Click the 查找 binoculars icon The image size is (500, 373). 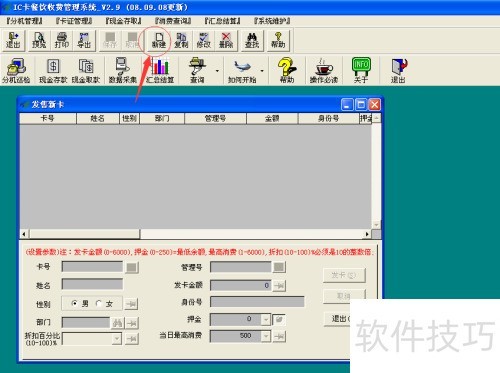[x=252, y=40]
